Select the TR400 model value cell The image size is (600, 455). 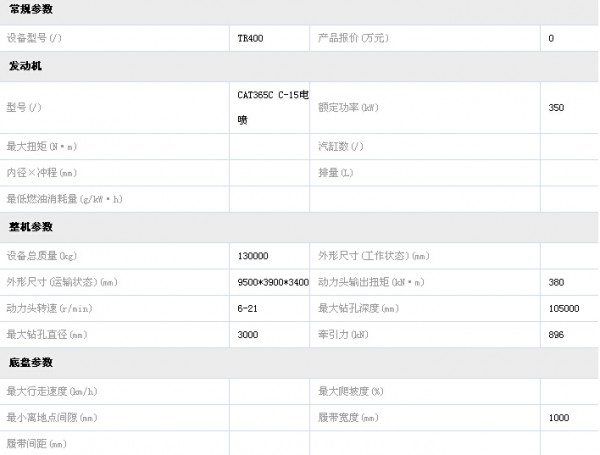pos(250,38)
